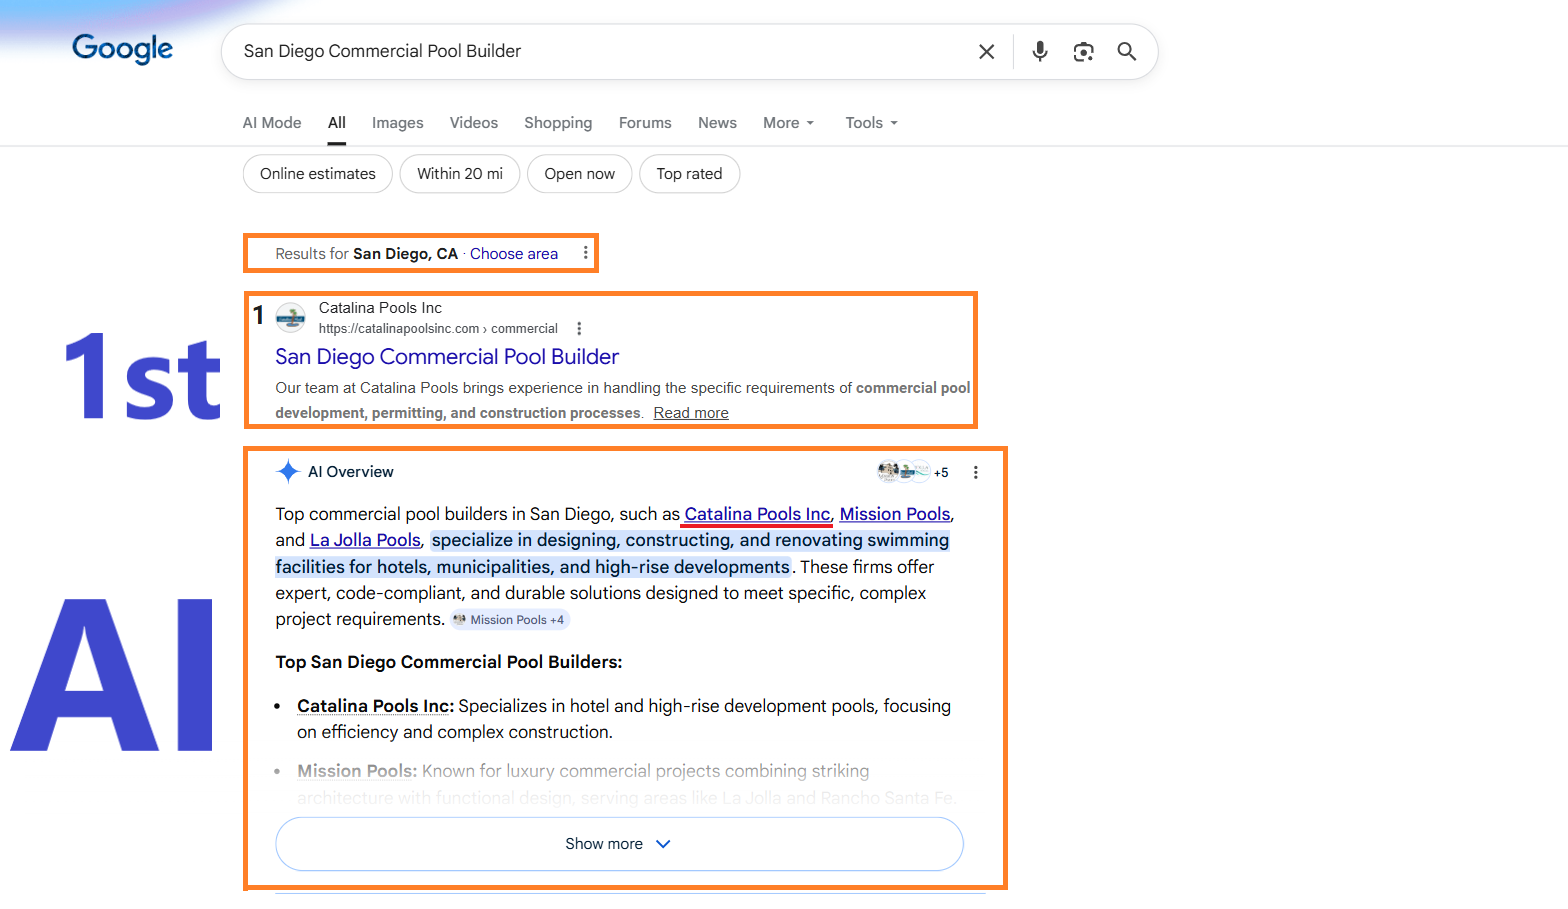Viewport: 1568px width, 909px height.
Task: Click the Catalina Pools Inc favicon
Action: (x=291, y=318)
